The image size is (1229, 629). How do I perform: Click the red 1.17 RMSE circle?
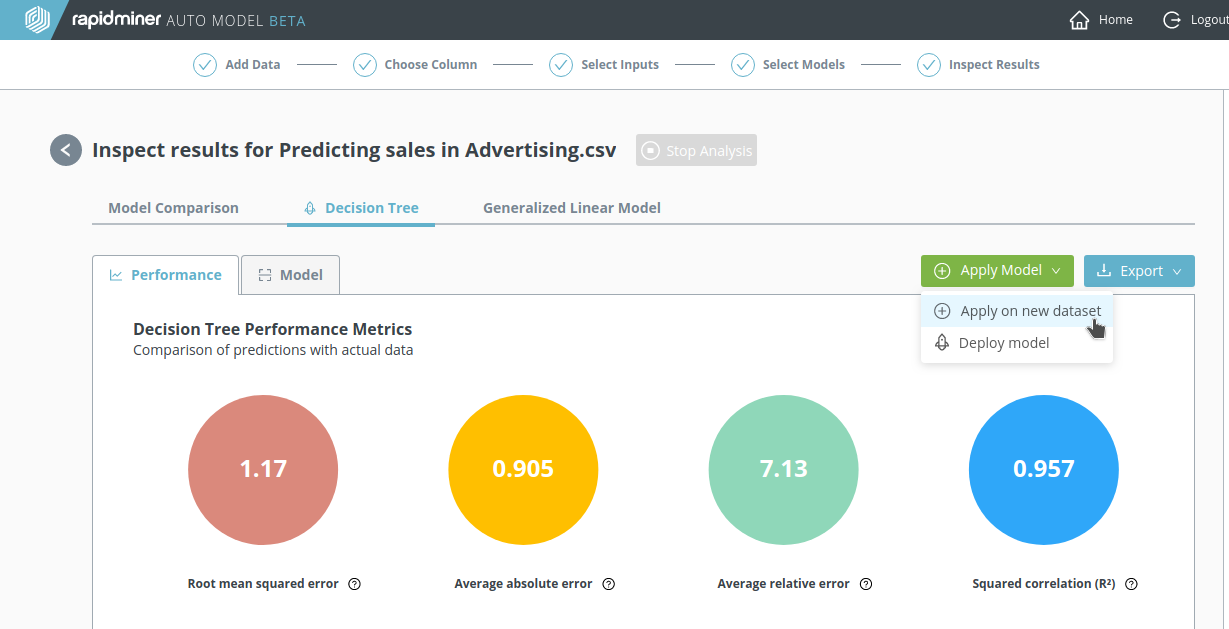263,469
